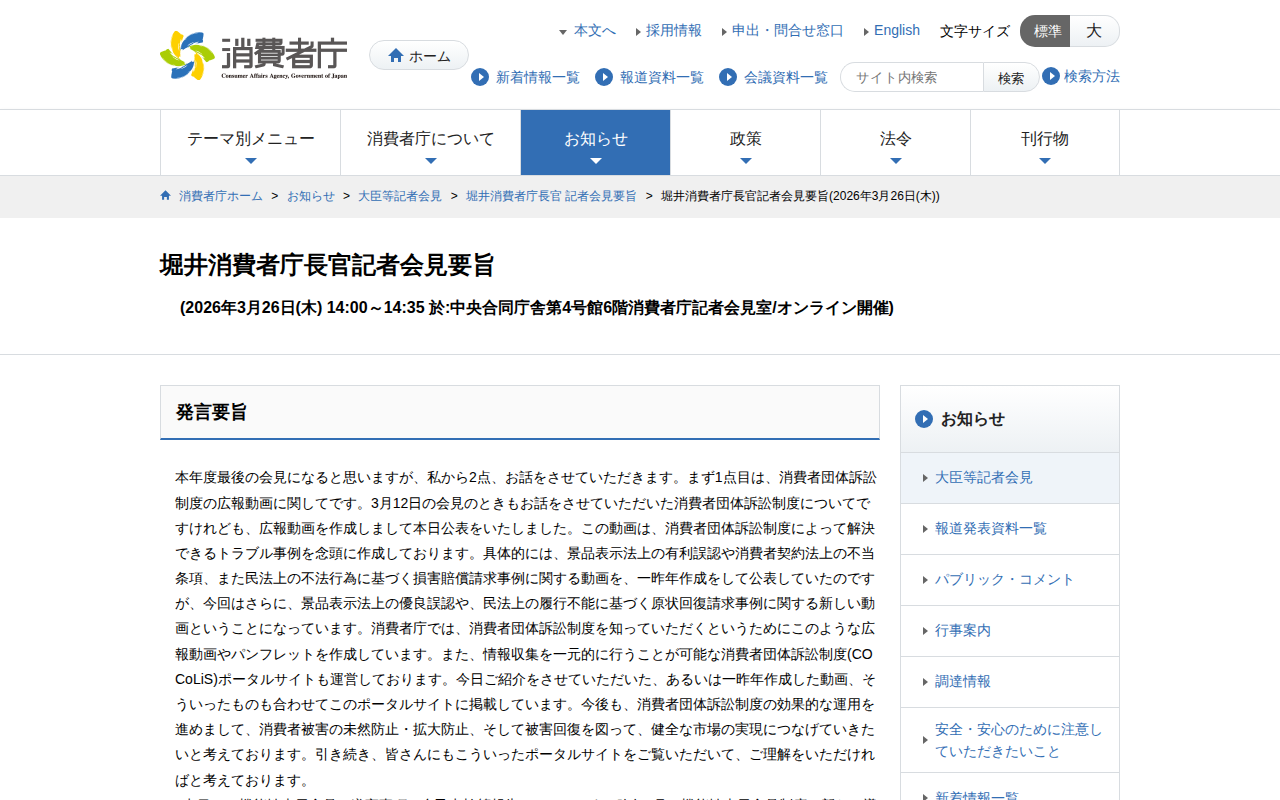Viewport: 1280px width, 800px height.
Task: Open the 政策 dropdown menu
Action: pos(745,142)
